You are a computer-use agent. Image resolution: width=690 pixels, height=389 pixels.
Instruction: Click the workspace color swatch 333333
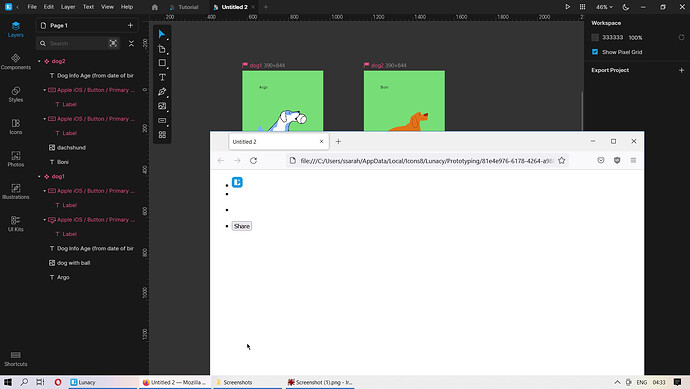[x=595, y=37]
